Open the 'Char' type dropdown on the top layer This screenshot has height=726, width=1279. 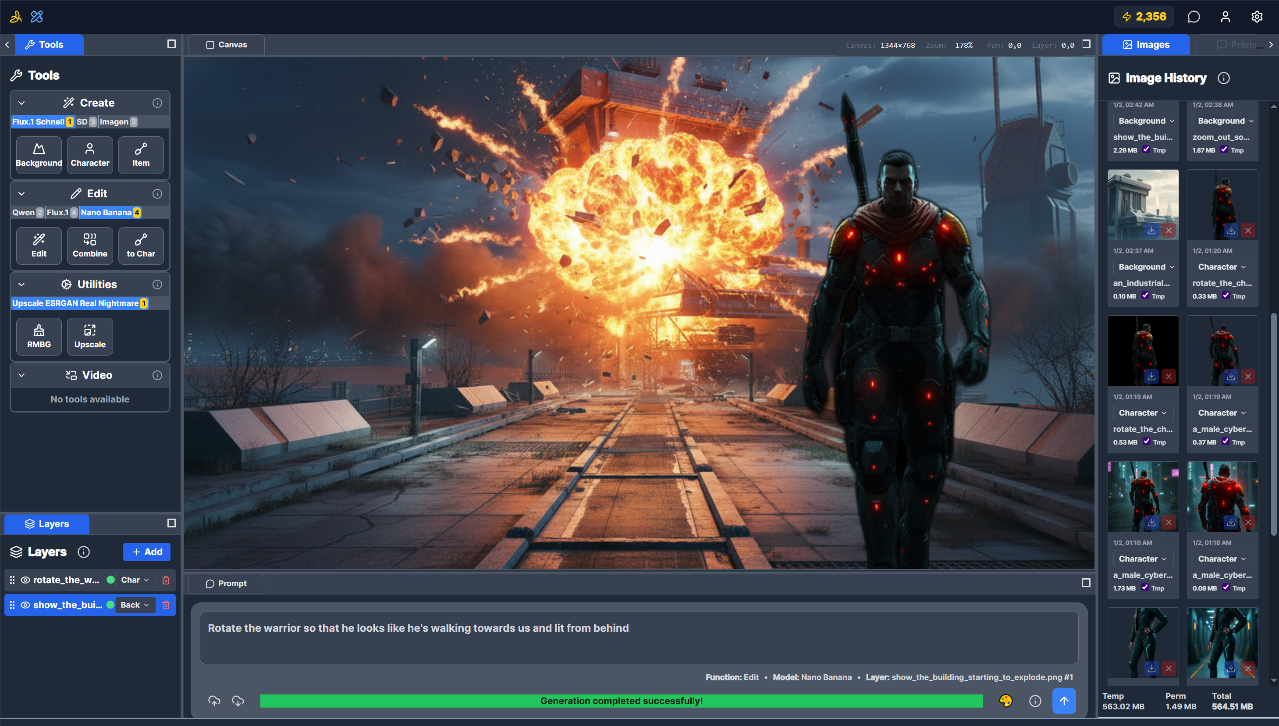pos(131,579)
